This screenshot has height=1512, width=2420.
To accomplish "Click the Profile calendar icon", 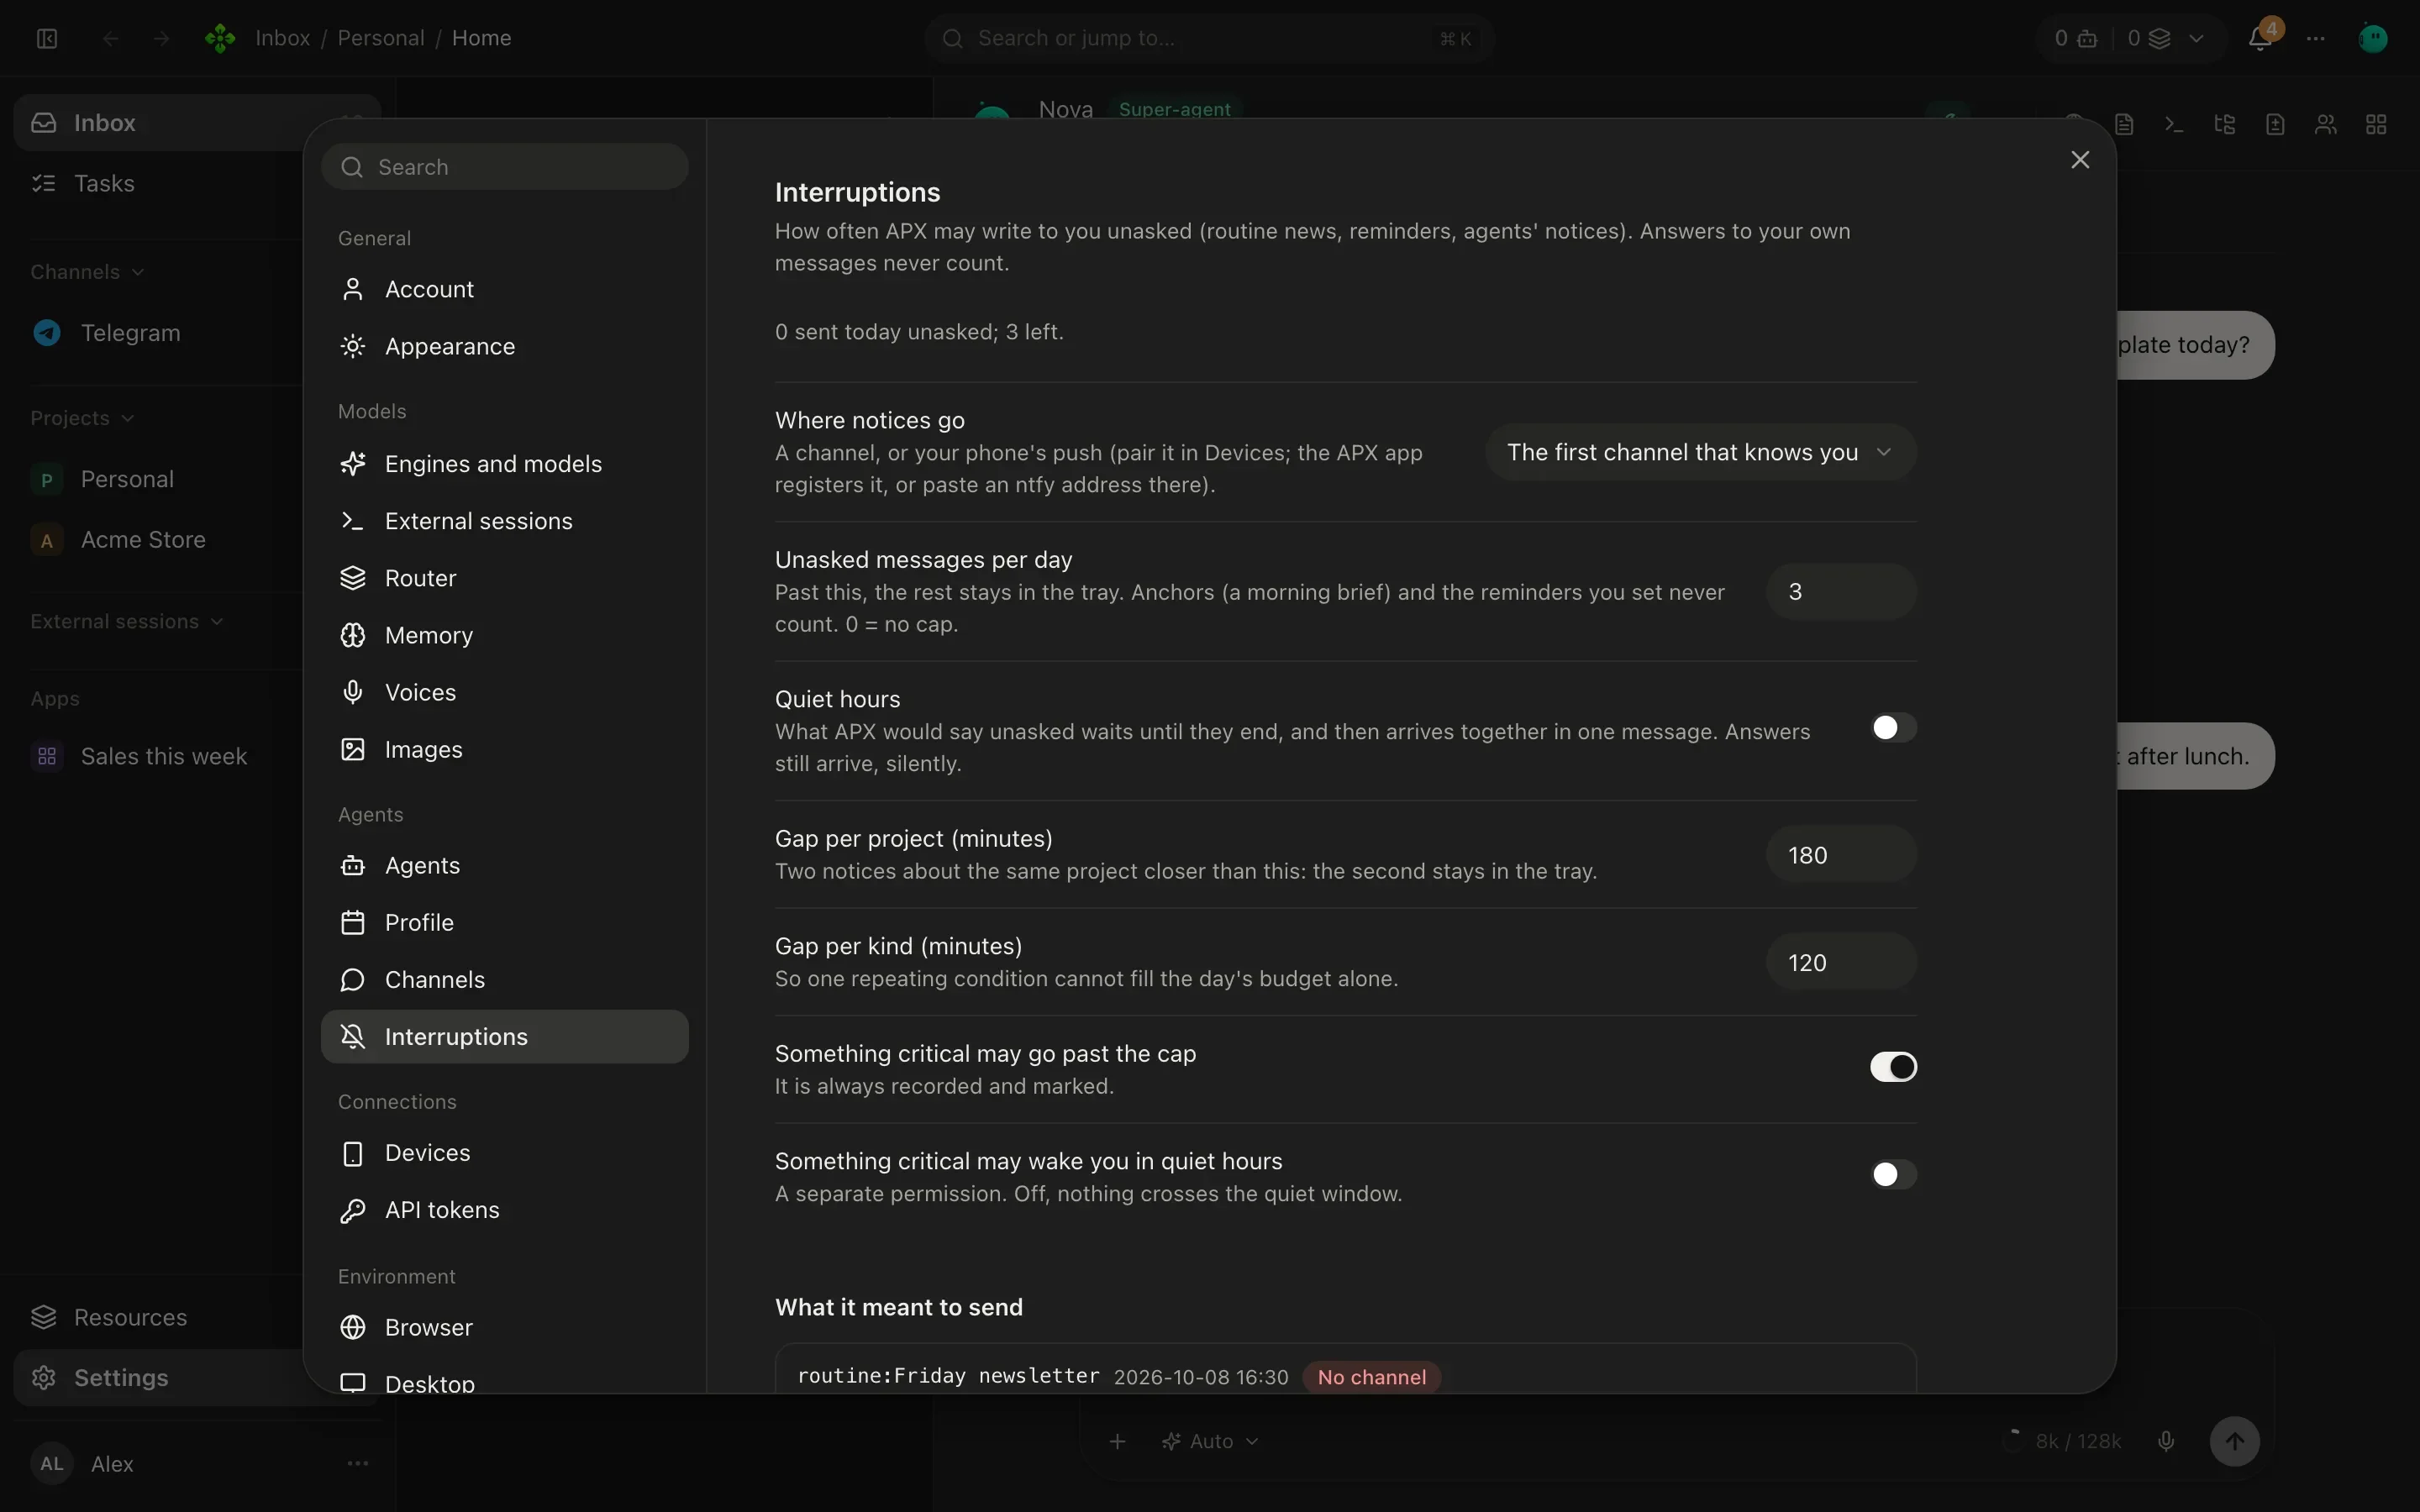I will (352, 922).
